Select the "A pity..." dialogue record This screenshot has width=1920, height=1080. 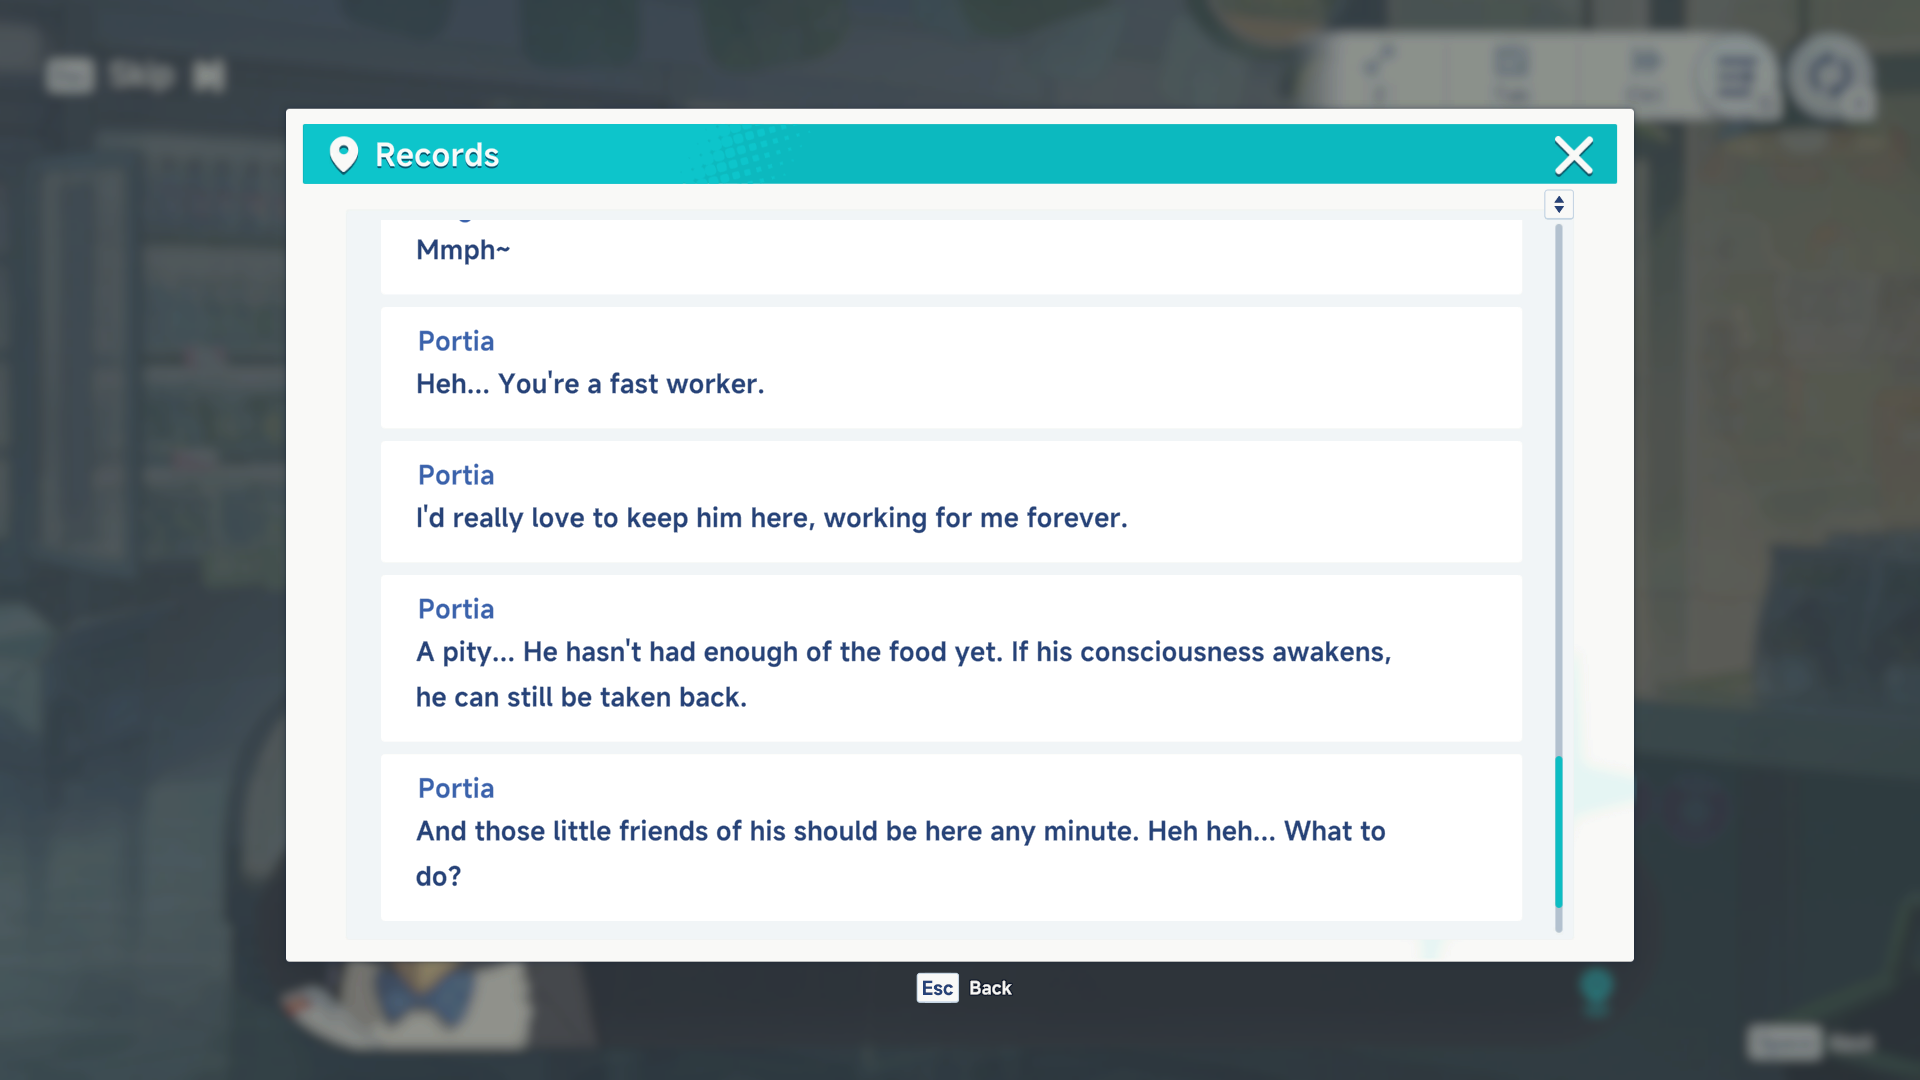tap(950, 657)
